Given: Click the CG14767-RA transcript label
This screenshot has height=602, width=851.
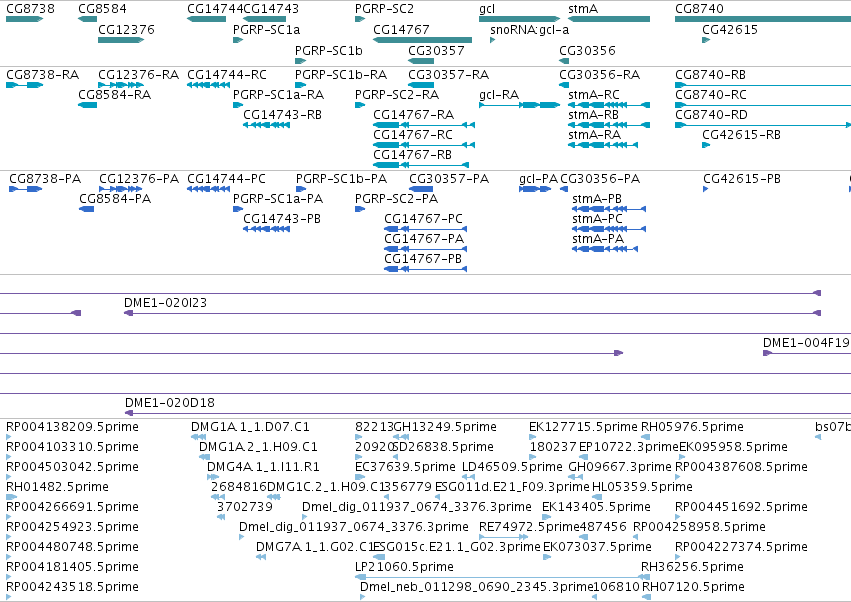Looking at the screenshot, I should 414,115.
